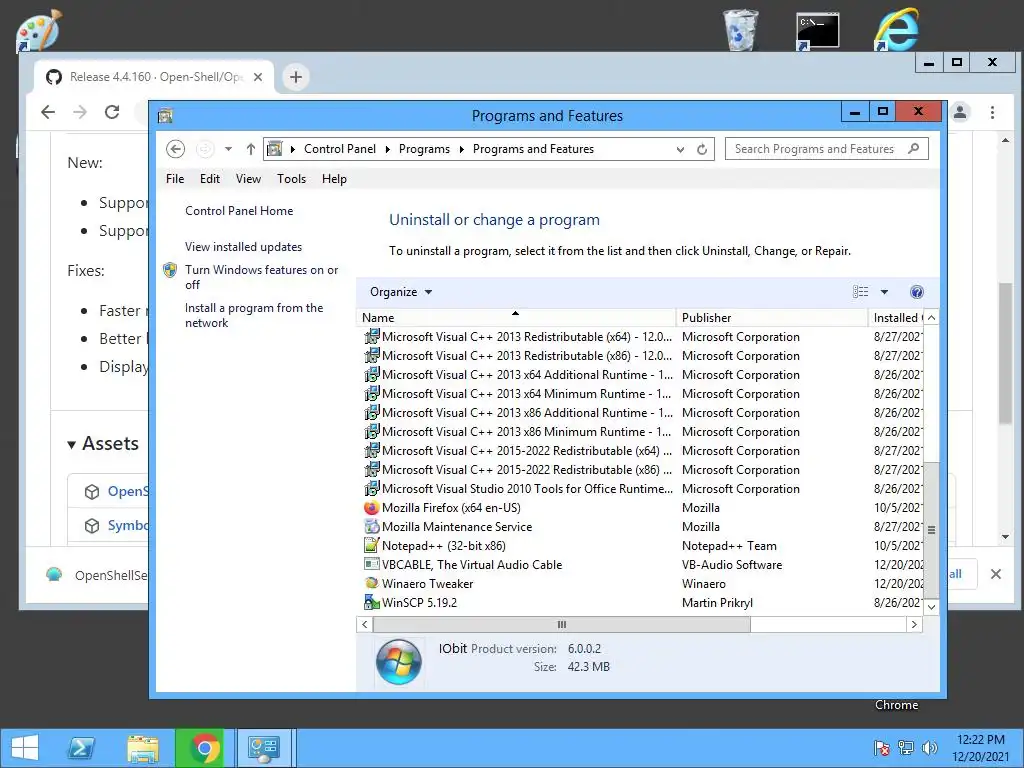Click View installed updates link

[x=244, y=247]
